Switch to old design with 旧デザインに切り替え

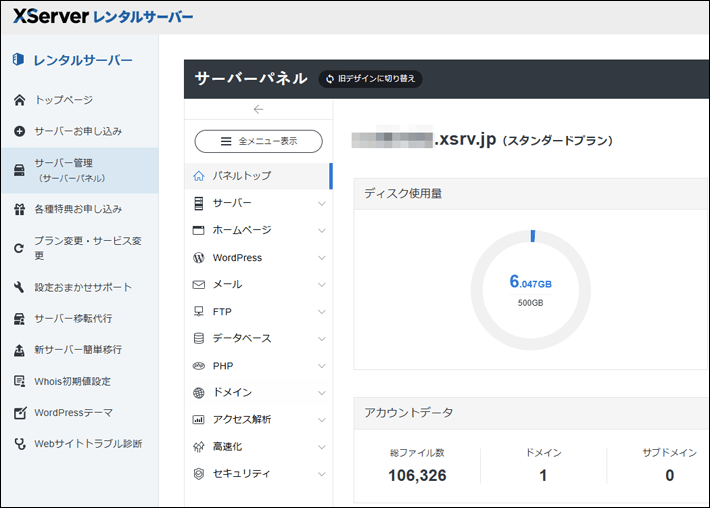click(x=370, y=78)
